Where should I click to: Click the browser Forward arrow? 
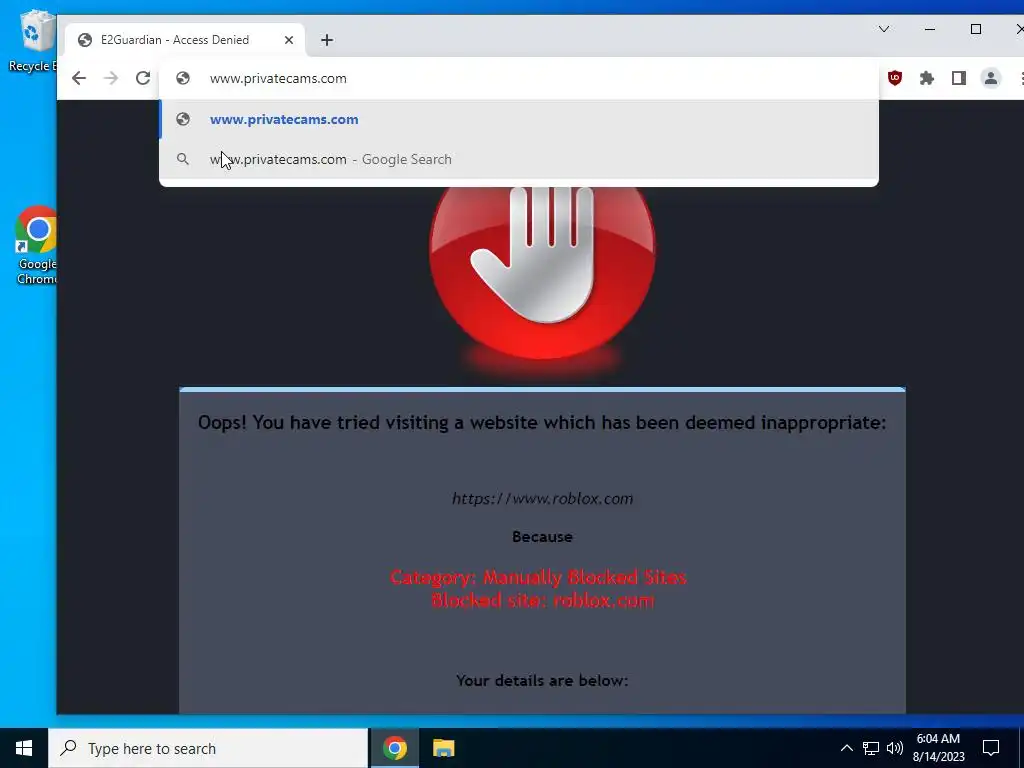tap(111, 78)
